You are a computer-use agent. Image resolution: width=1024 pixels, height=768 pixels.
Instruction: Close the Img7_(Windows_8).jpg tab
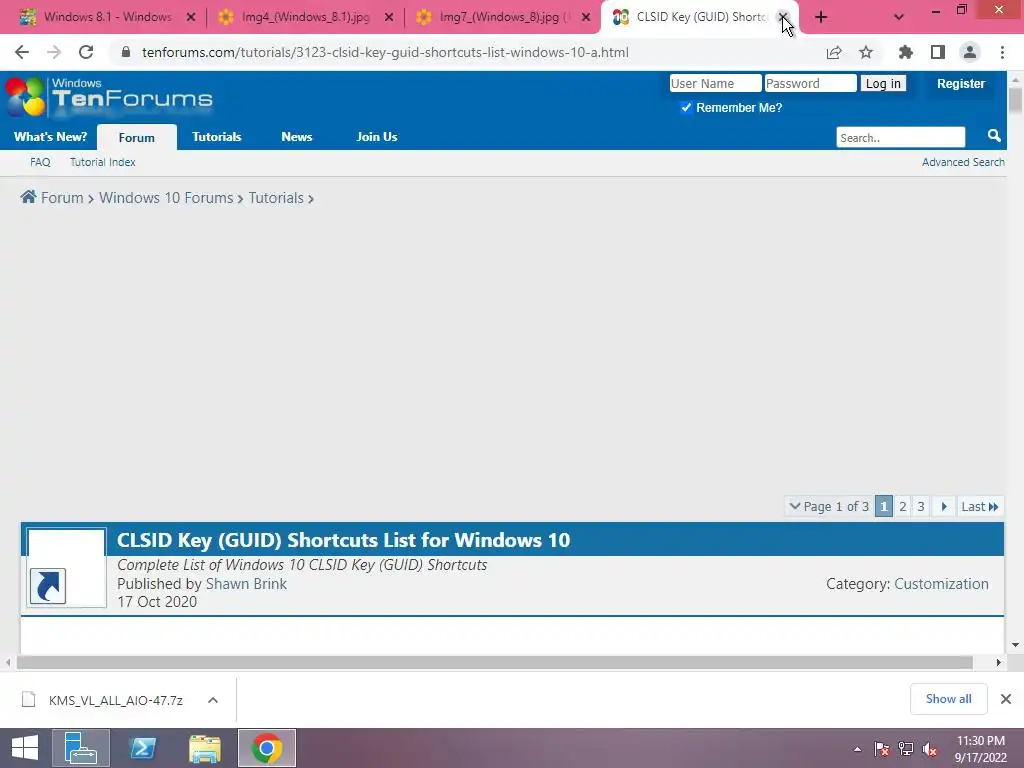[x=586, y=18]
